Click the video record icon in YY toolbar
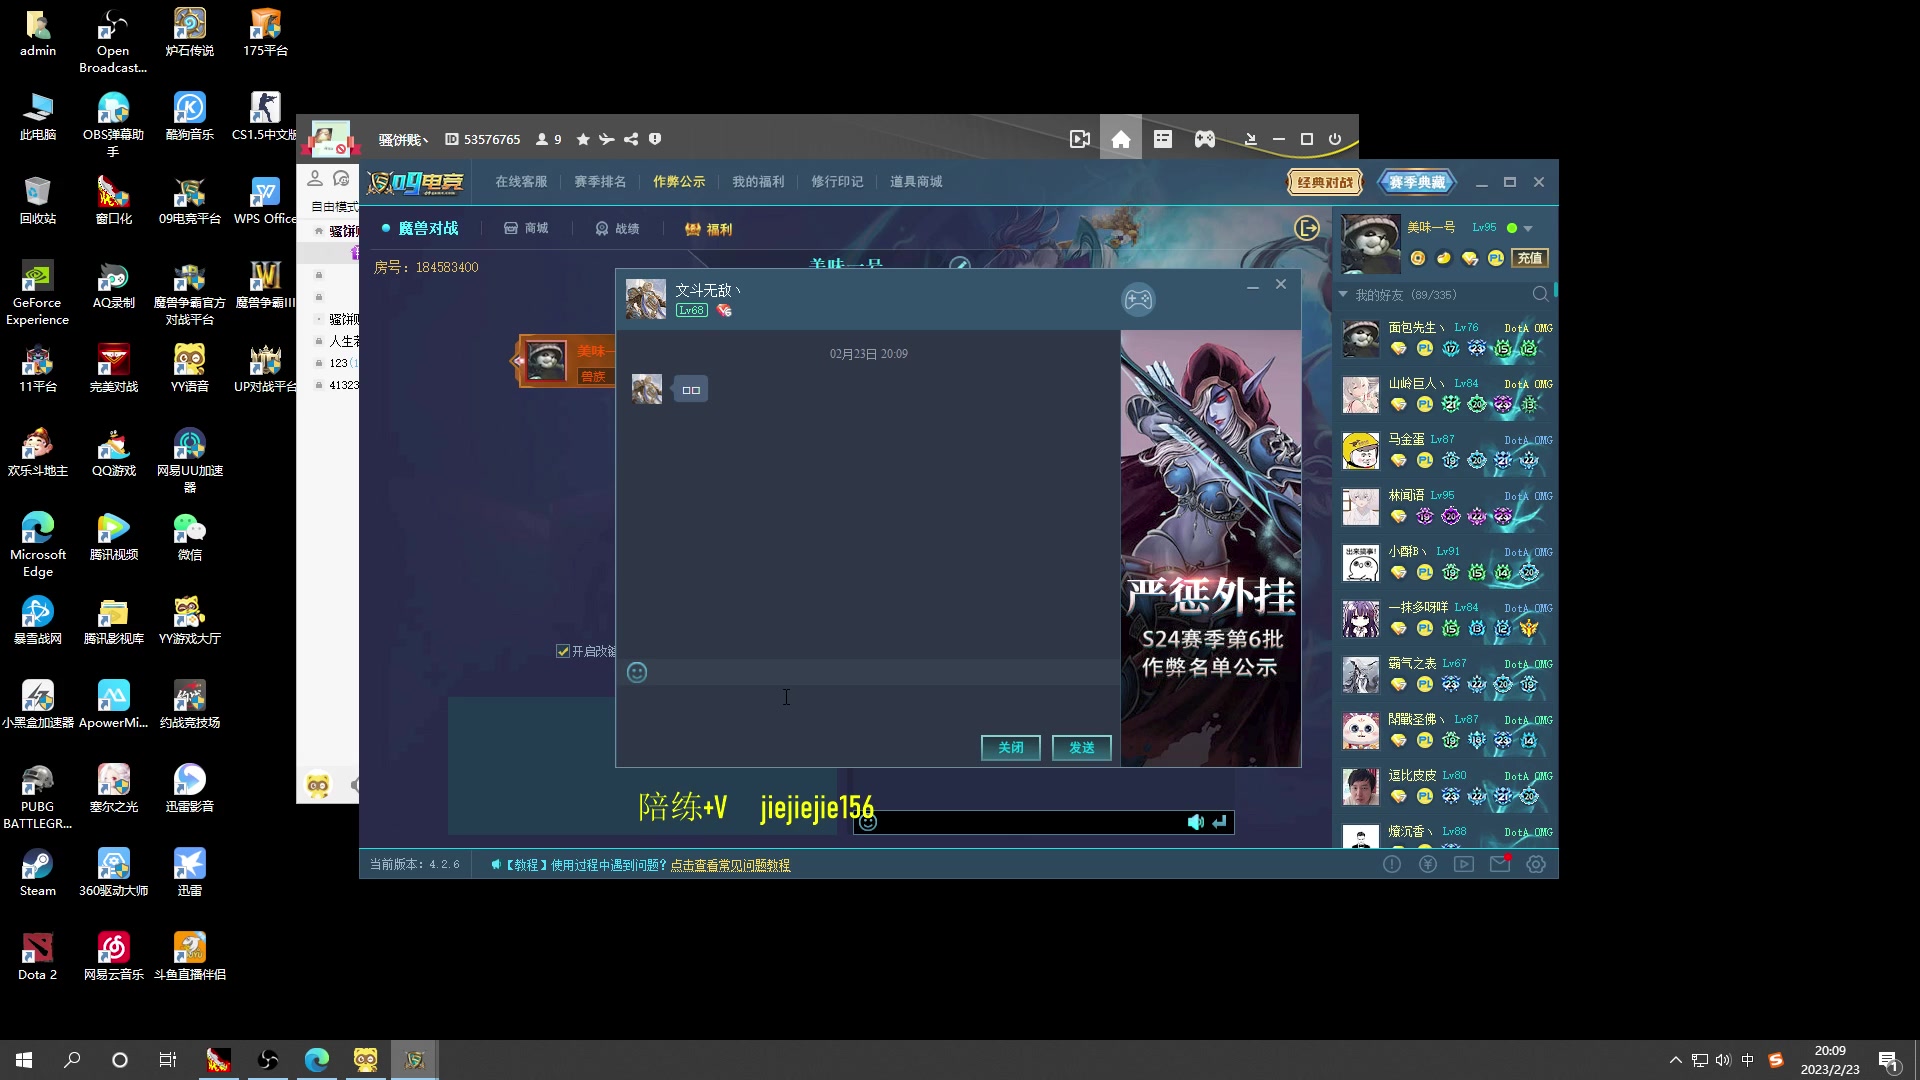 click(1080, 140)
